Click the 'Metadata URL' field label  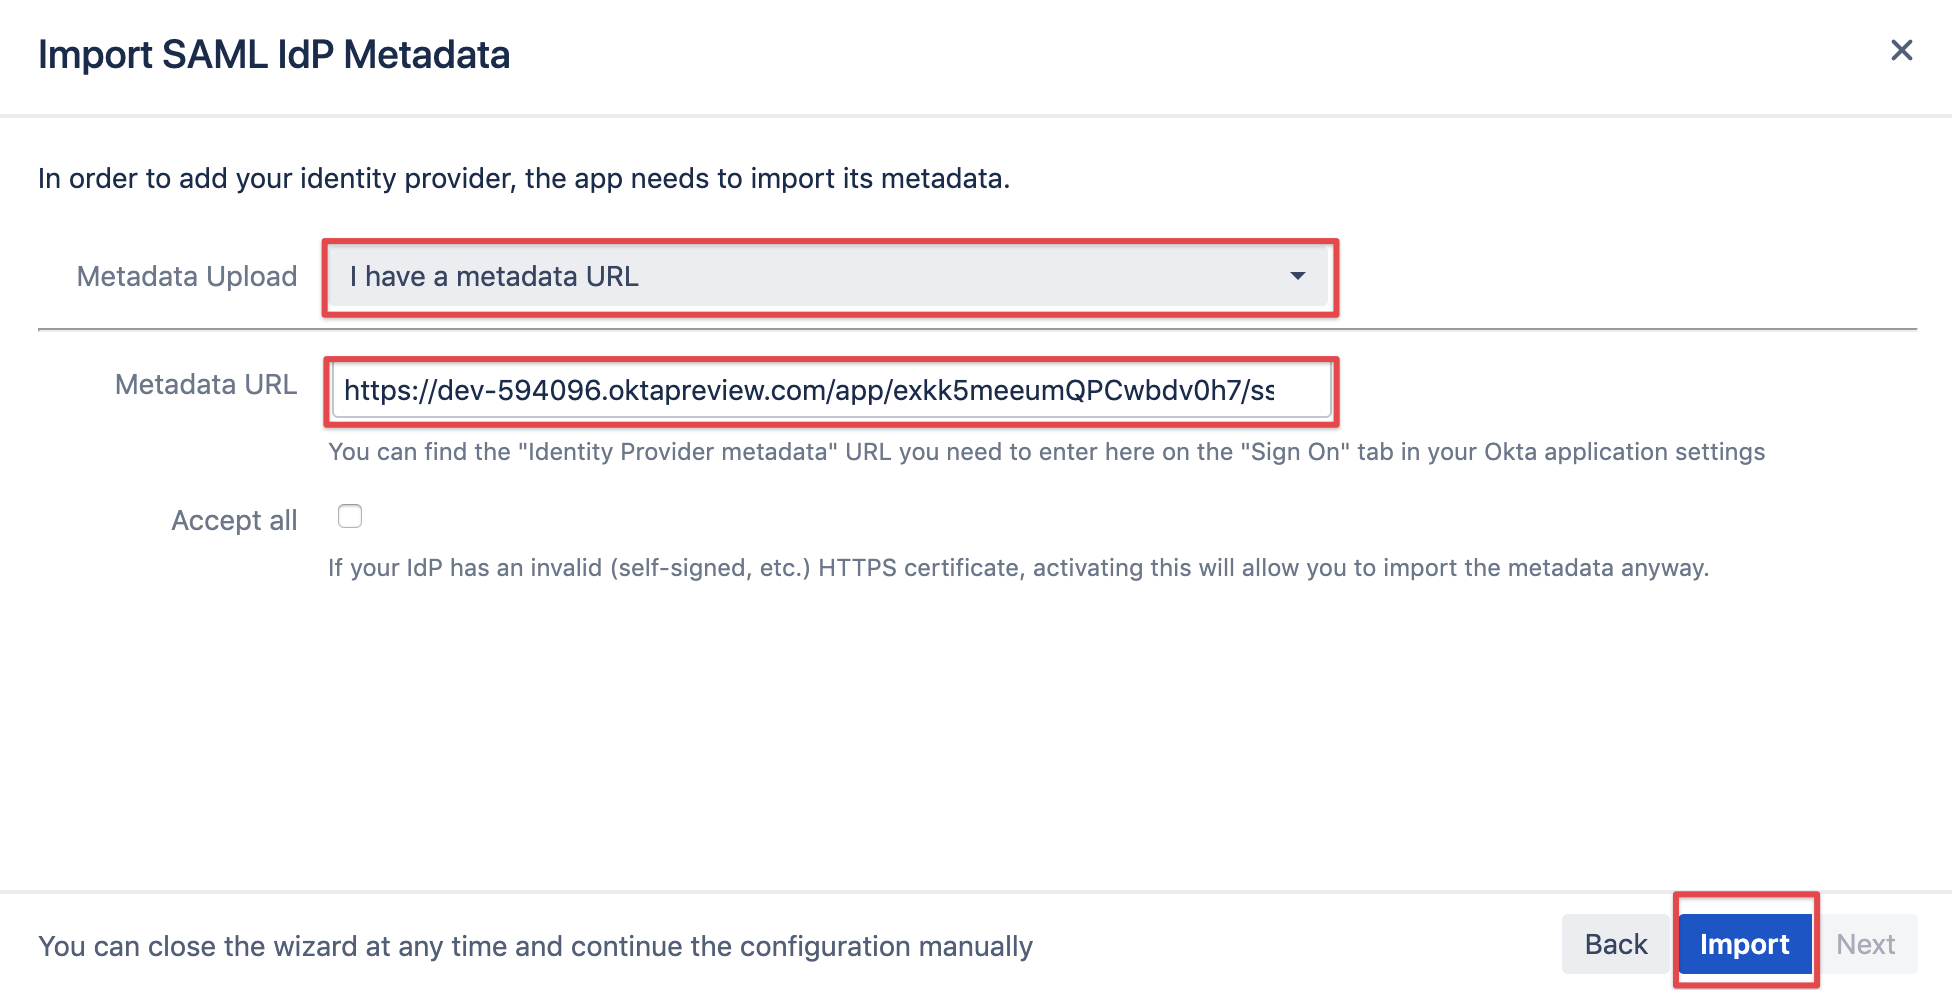[x=206, y=384]
